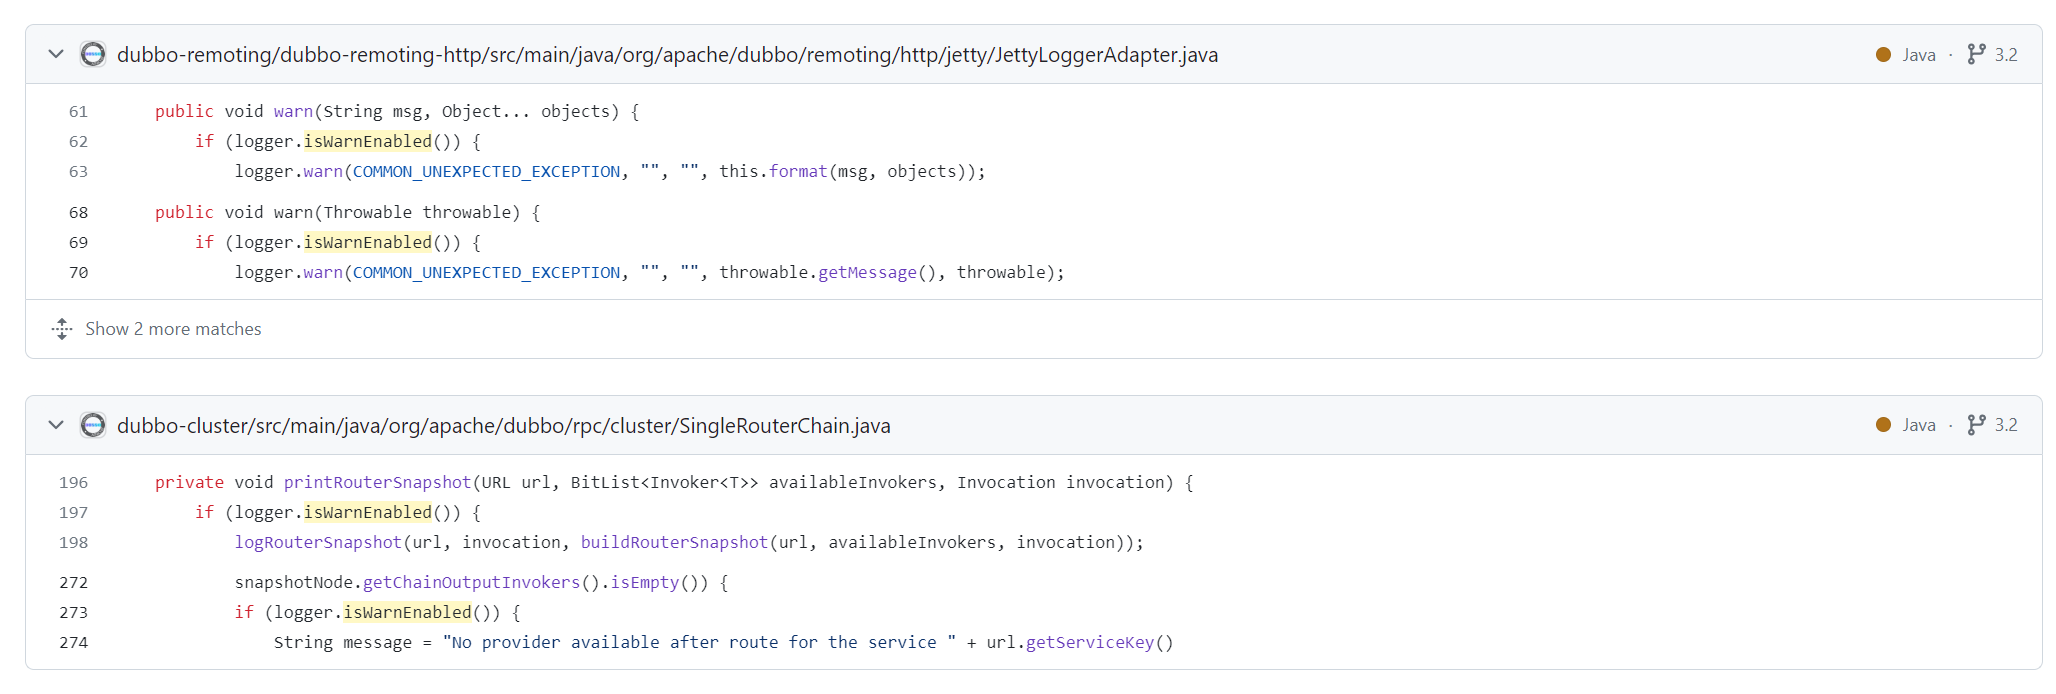
Task: Jump to line number 196
Action: [74, 483]
